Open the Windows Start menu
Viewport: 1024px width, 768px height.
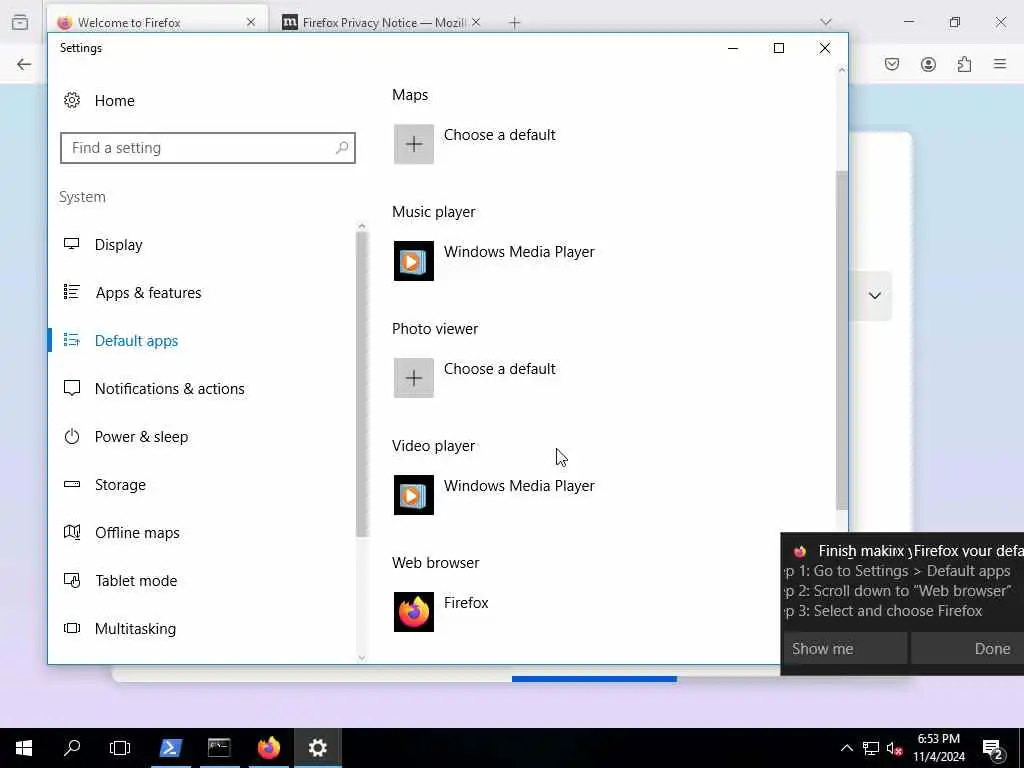(x=24, y=748)
